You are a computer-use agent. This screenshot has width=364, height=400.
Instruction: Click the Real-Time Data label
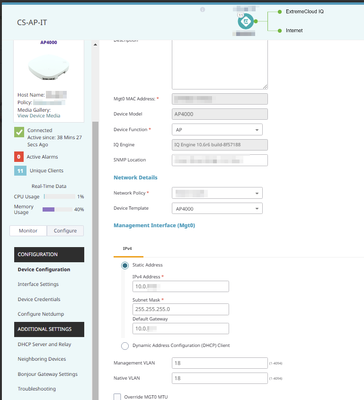click(49, 186)
